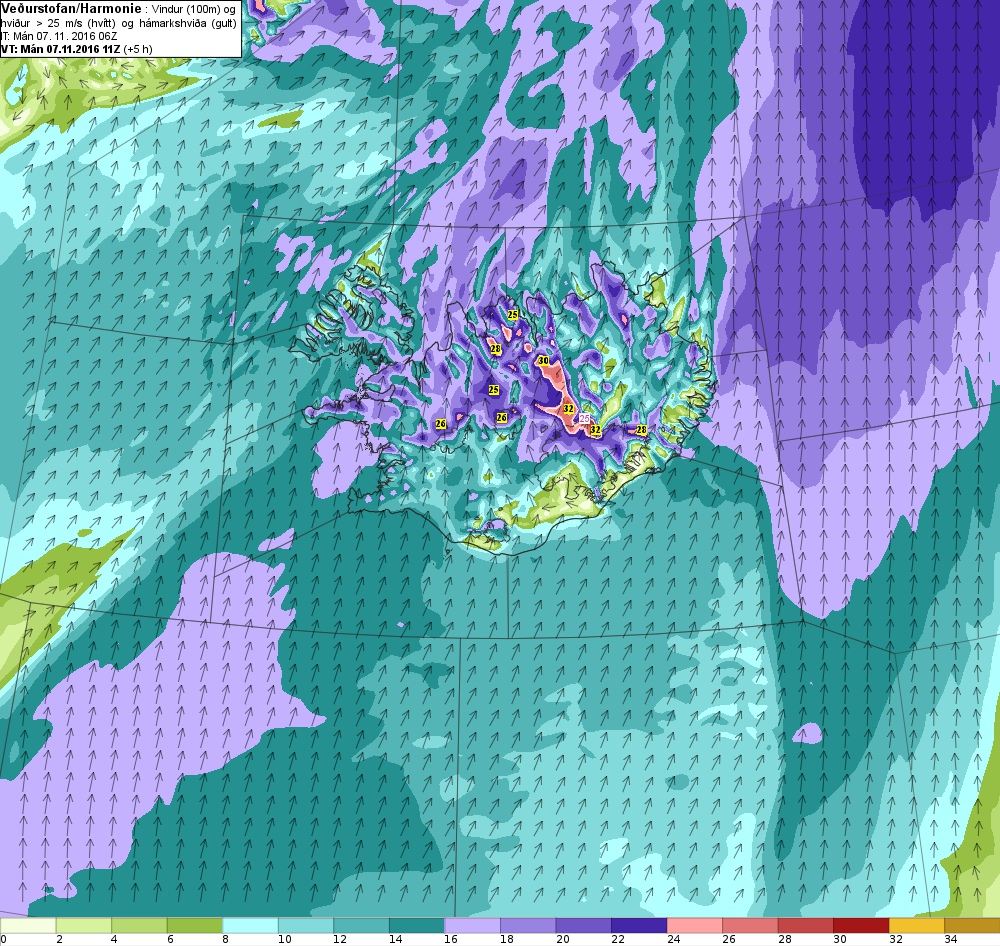Click the legend scale number 16

coord(450,939)
